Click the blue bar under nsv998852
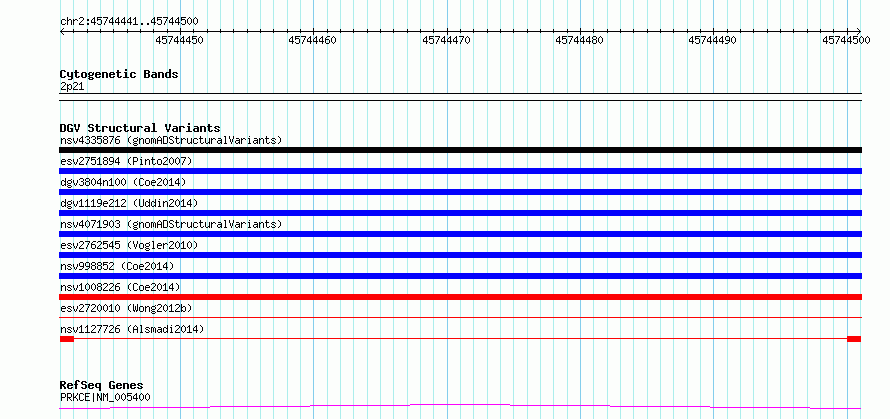The width and height of the screenshot is (890, 419). click(x=460, y=276)
